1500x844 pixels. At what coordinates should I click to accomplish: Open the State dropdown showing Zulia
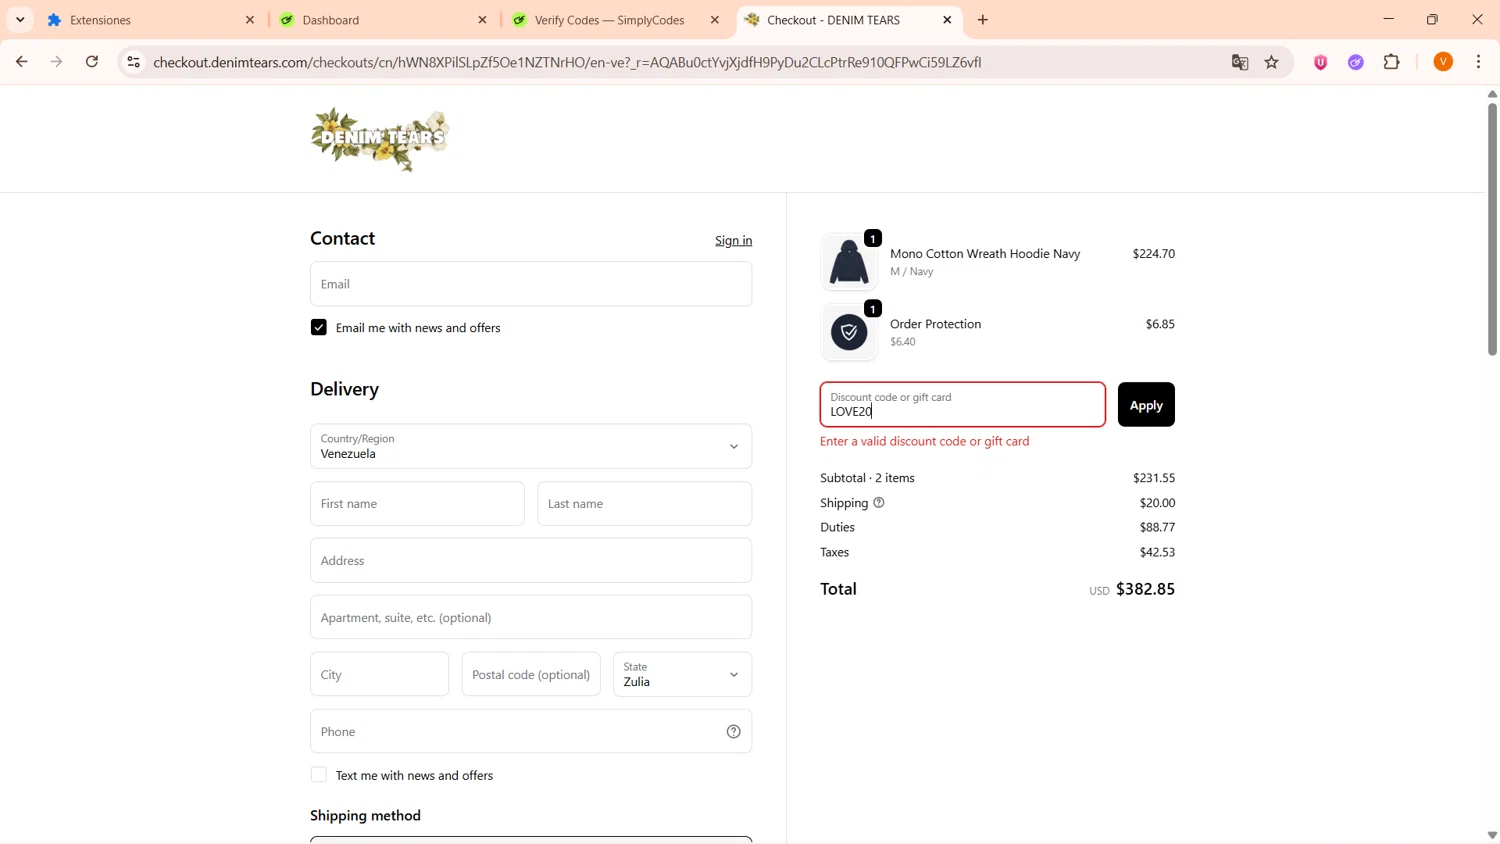(x=682, y=674)
